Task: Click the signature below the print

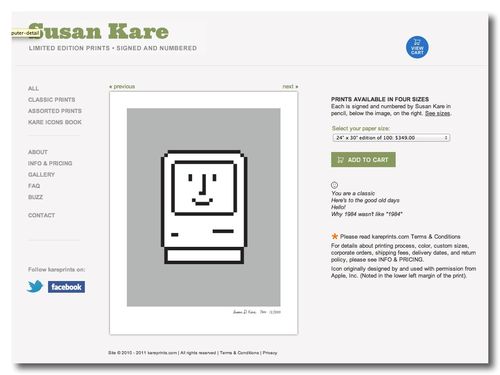Action: (x=257, y=312)
